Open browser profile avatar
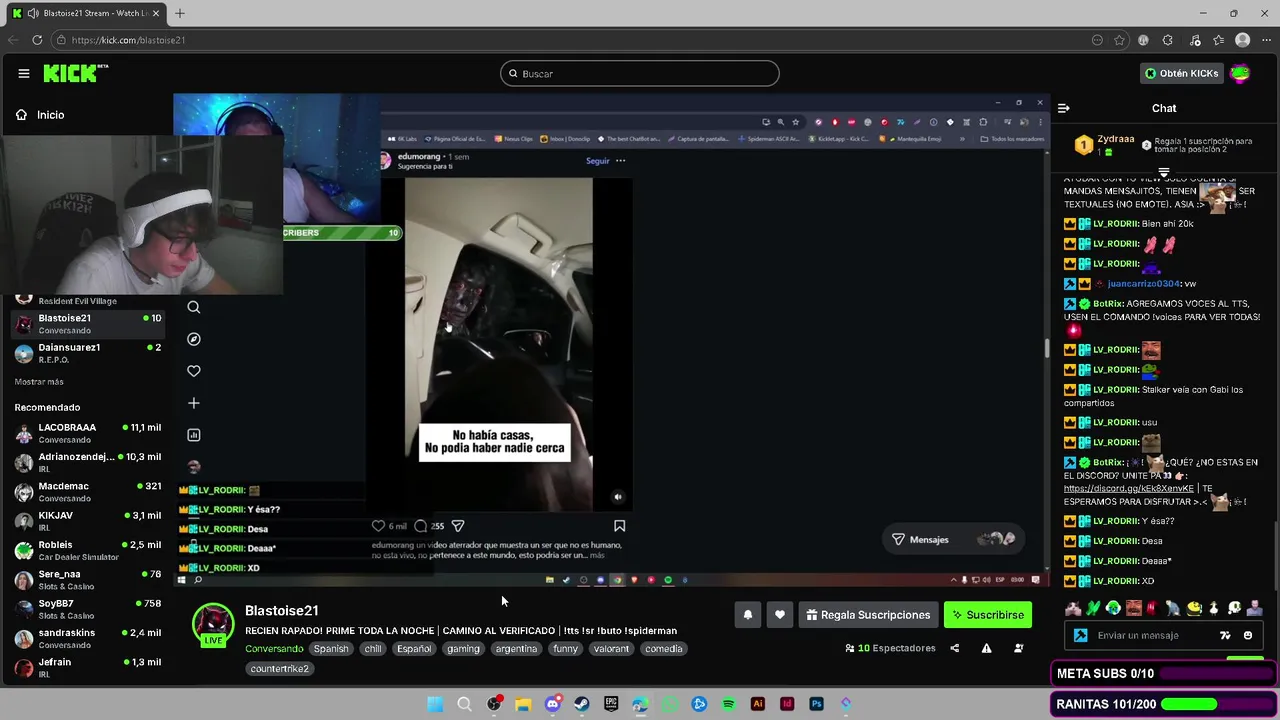The width and height of the screenshot is (1280, 720). click(1242, 40)
